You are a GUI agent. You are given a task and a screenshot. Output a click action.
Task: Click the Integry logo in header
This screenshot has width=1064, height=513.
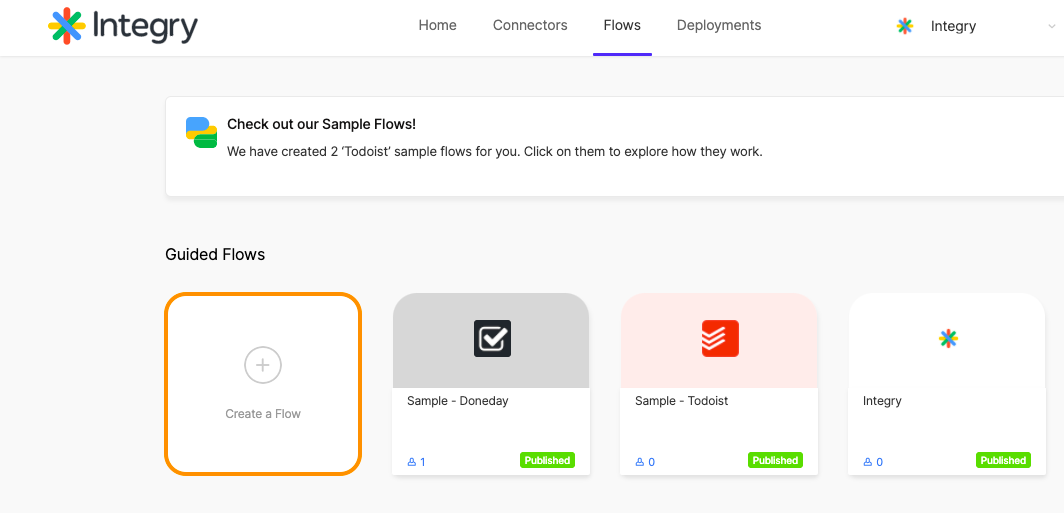point(123,26)
